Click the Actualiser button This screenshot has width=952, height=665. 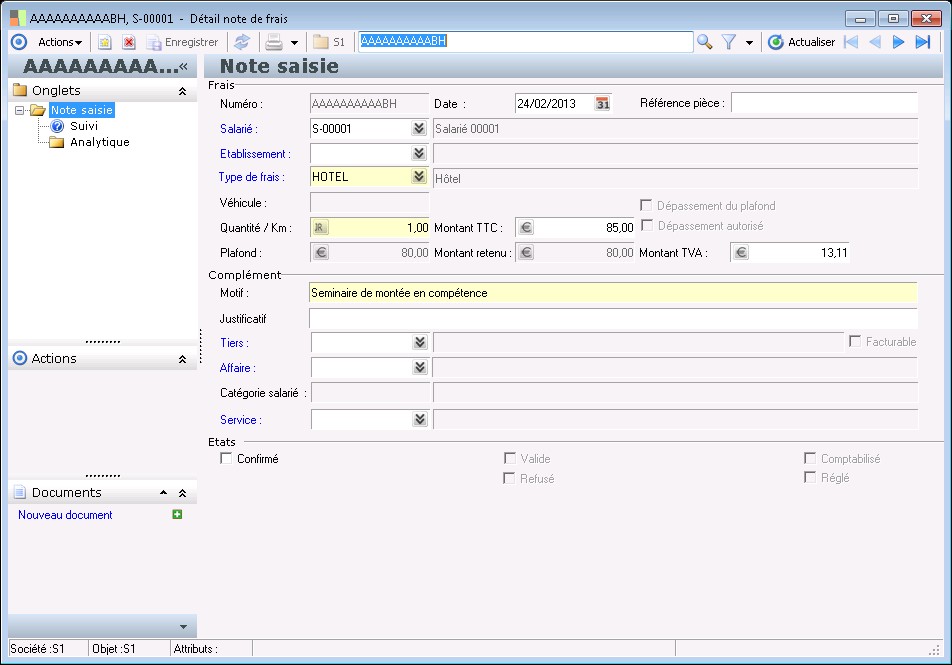click(x=801, y=42)
